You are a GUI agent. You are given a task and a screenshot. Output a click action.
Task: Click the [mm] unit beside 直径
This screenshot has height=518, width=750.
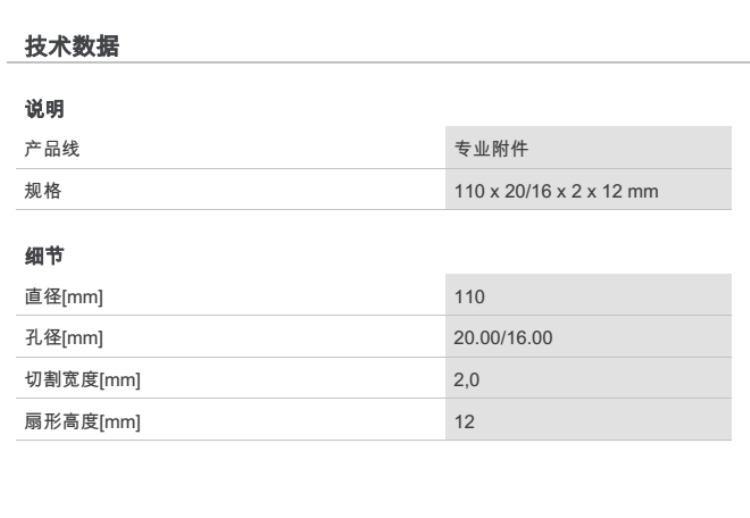83,297
